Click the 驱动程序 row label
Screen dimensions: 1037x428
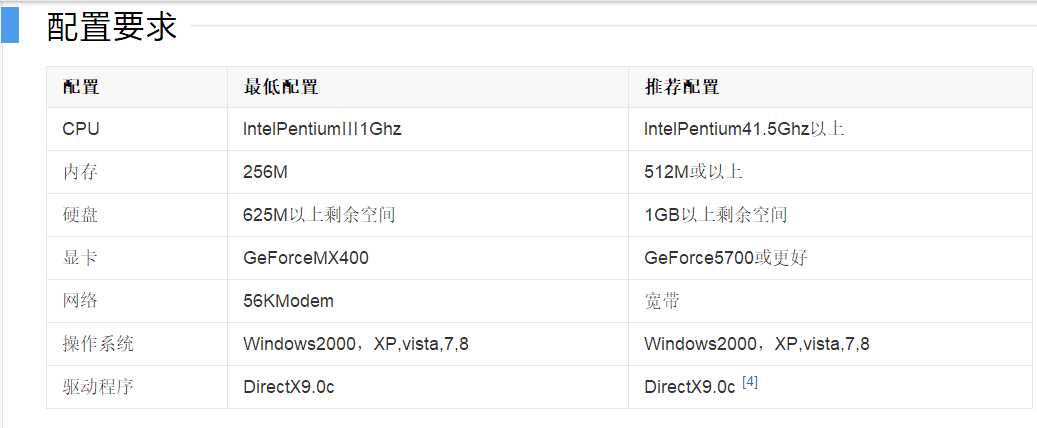point(98,387)
